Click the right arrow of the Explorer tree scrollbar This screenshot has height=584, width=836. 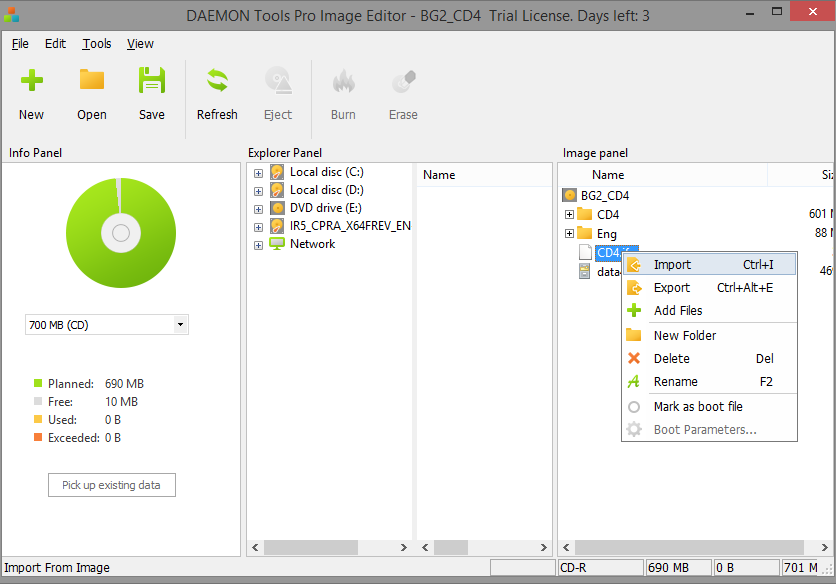[404, 547]
